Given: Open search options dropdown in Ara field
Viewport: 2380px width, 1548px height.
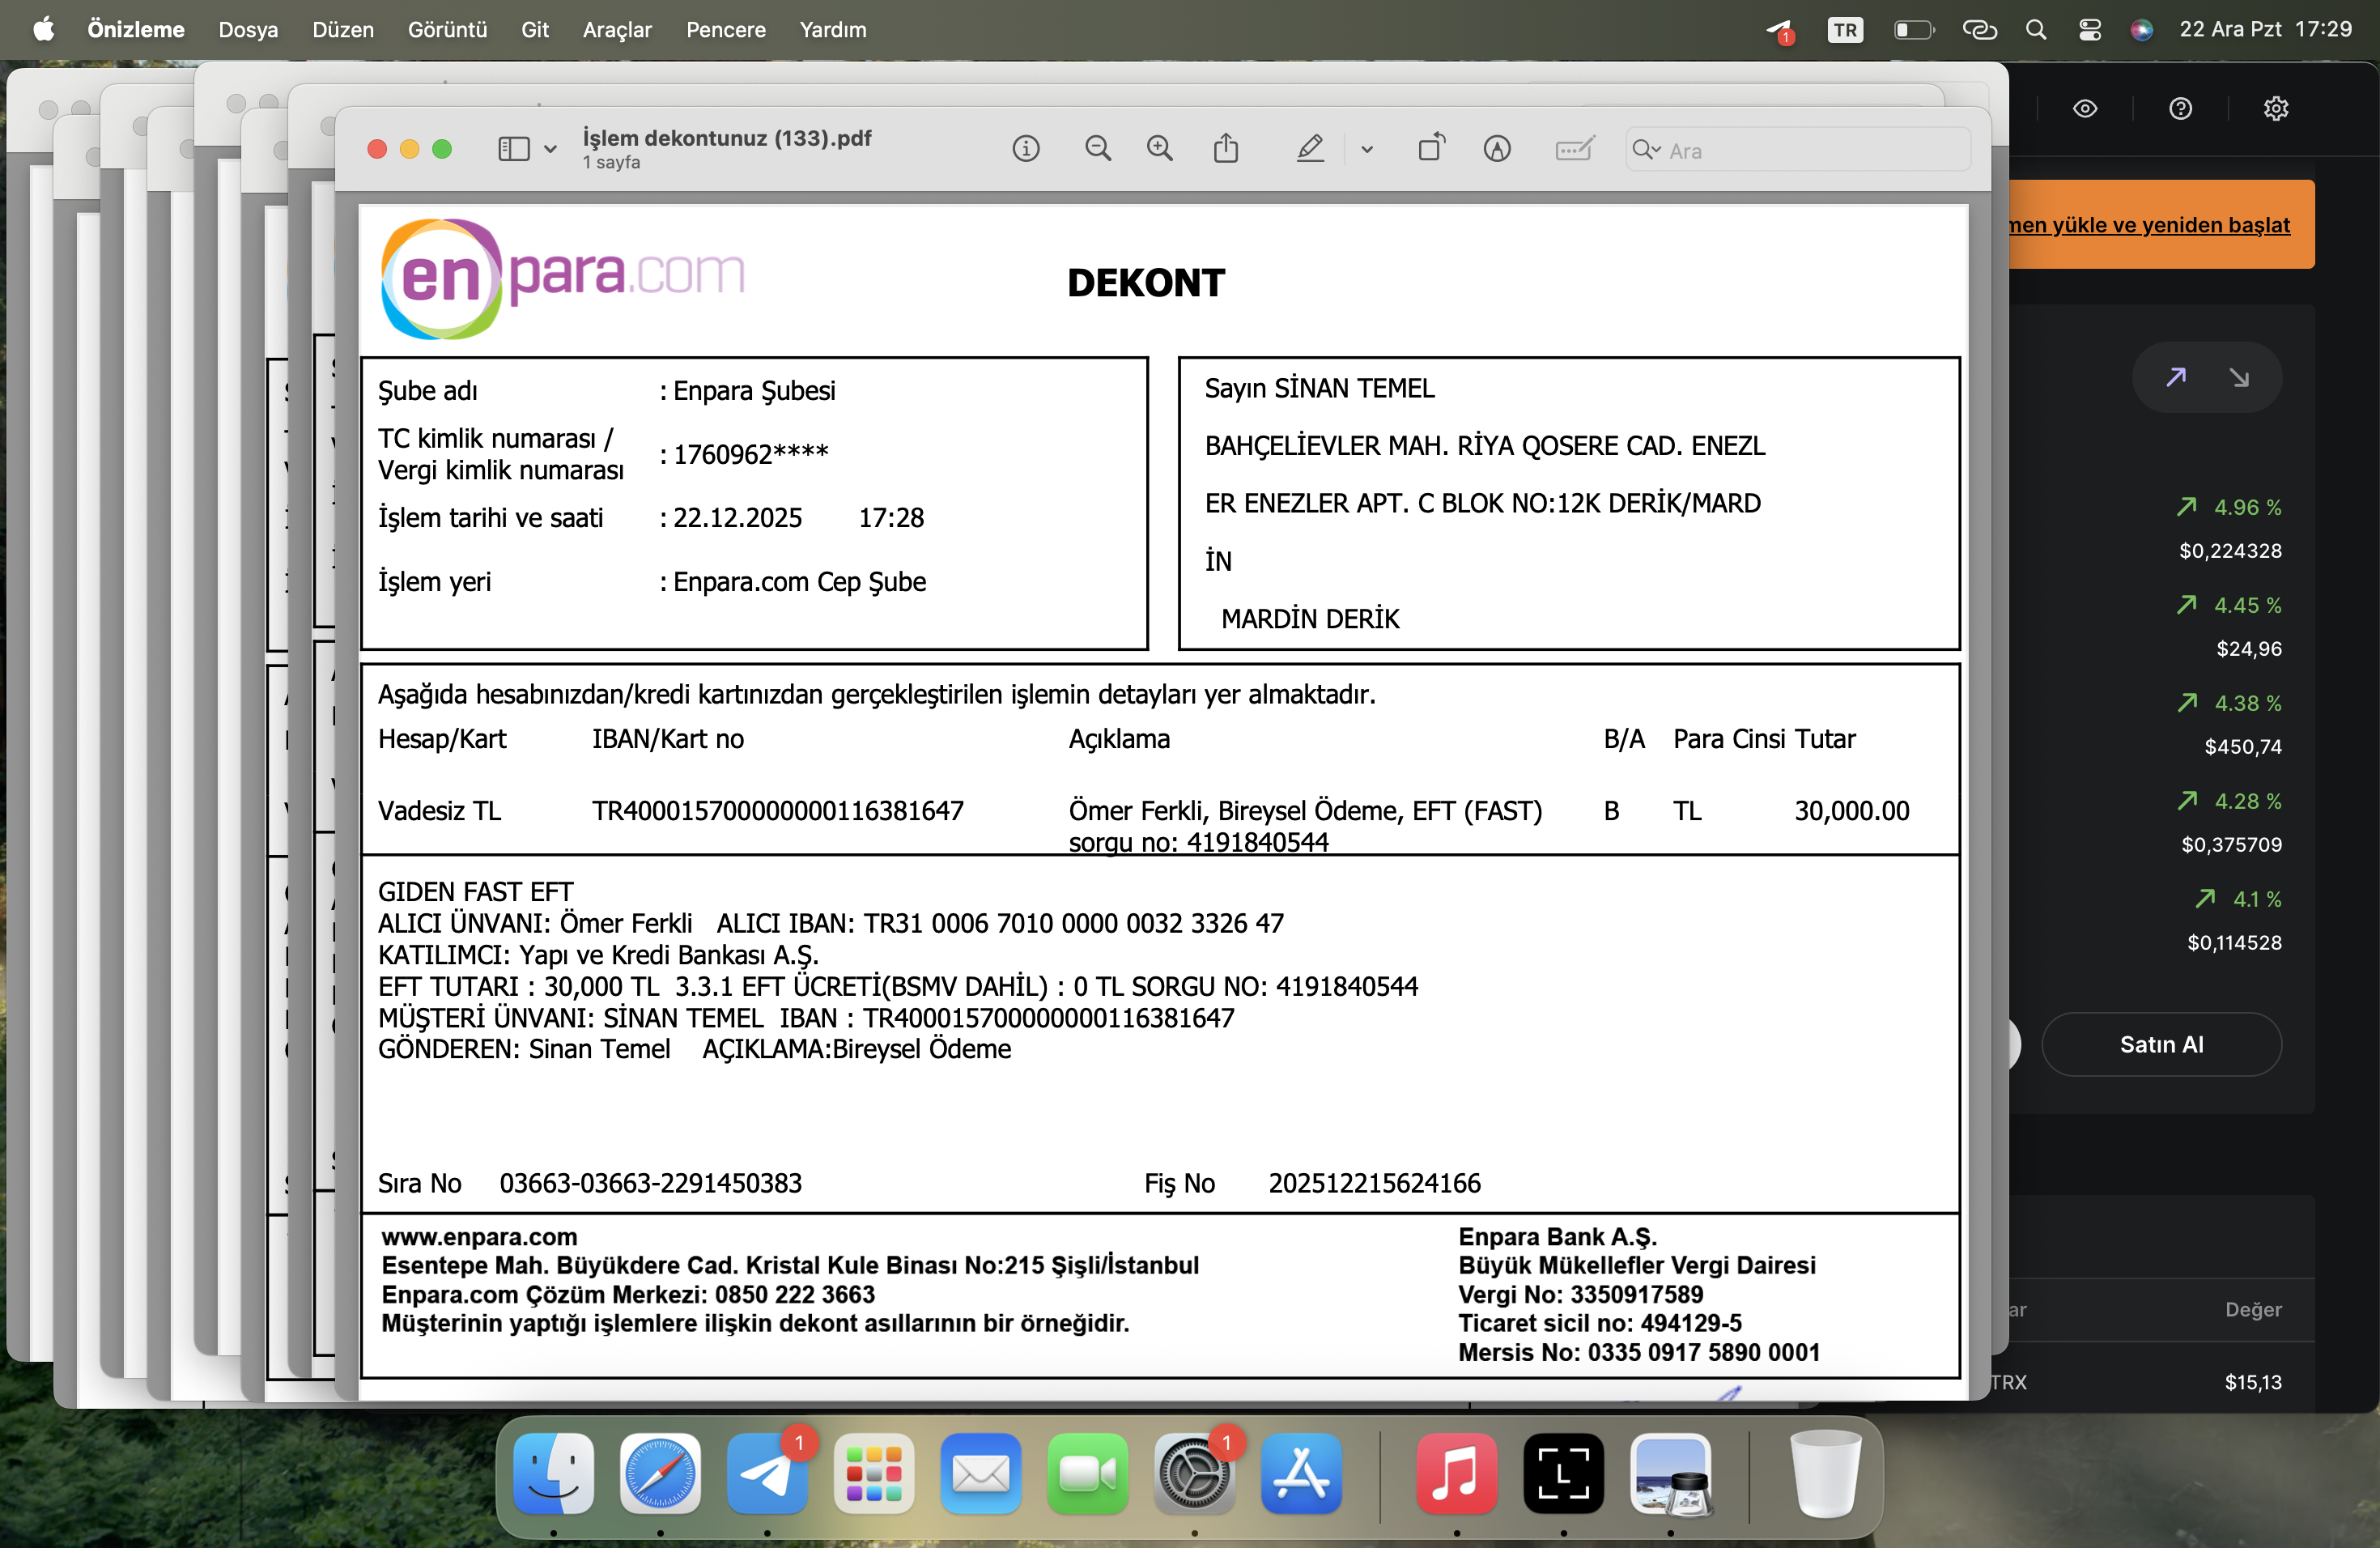Looking at the screenshot, I should [x=1647, y=151].
